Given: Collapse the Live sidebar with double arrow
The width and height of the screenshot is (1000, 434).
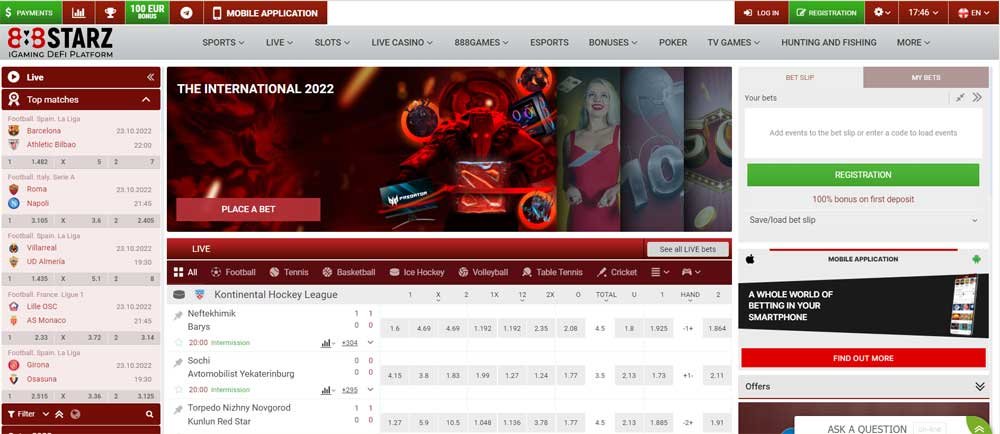Looking at the screenshot, I should (151, 77).
